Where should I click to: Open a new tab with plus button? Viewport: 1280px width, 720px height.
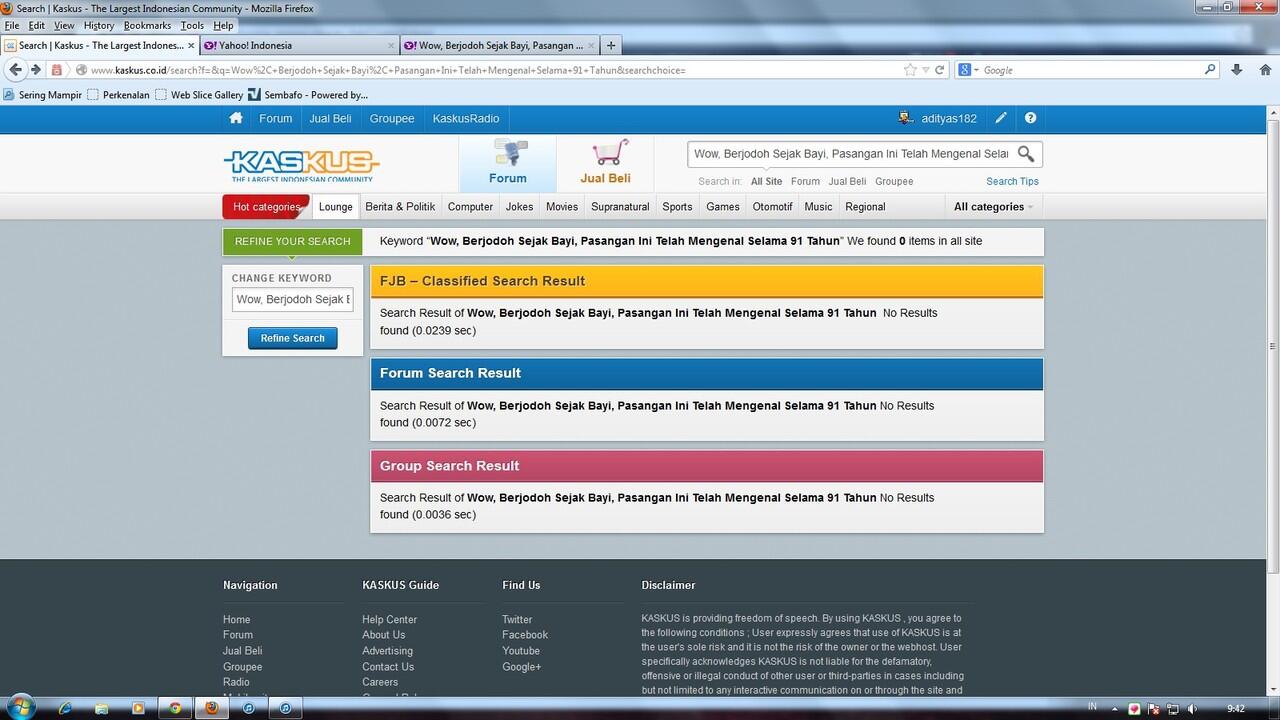coord(611,45)
